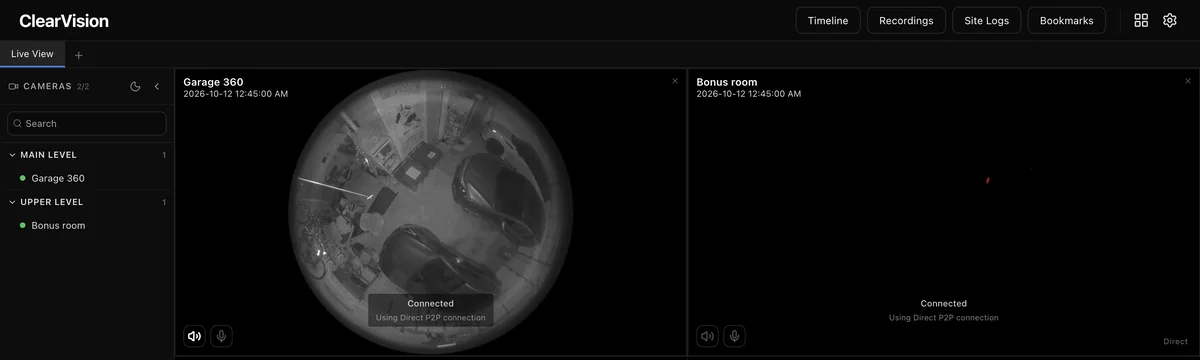Add a new view tab
This screenshot has width=1200, height=360.
[x=79, y=54]
